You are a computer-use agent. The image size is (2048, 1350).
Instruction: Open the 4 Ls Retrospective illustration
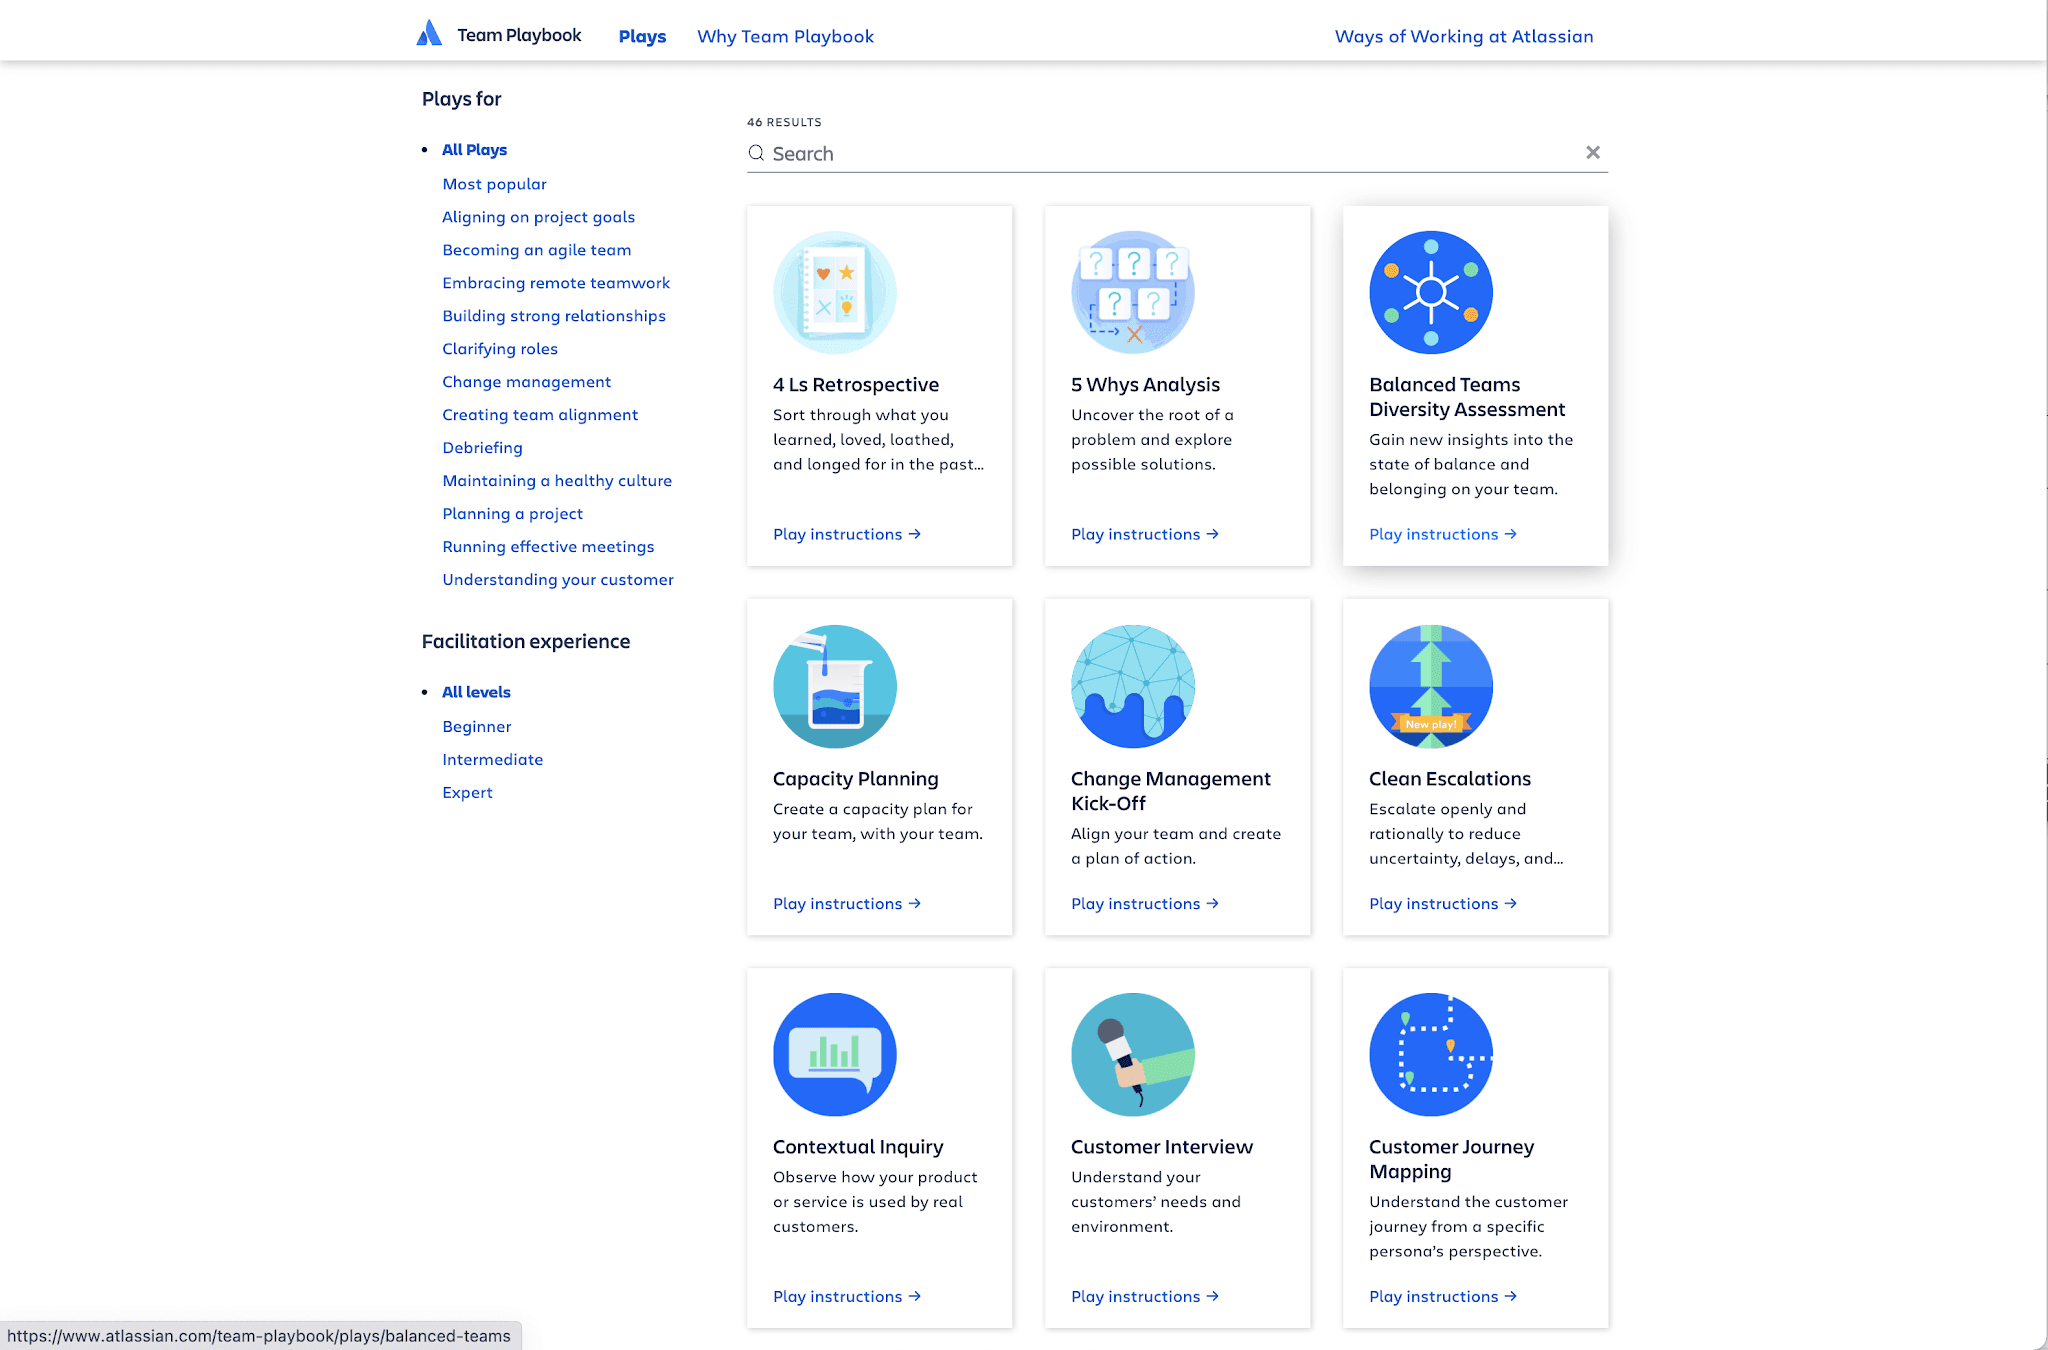pos(834,292)
